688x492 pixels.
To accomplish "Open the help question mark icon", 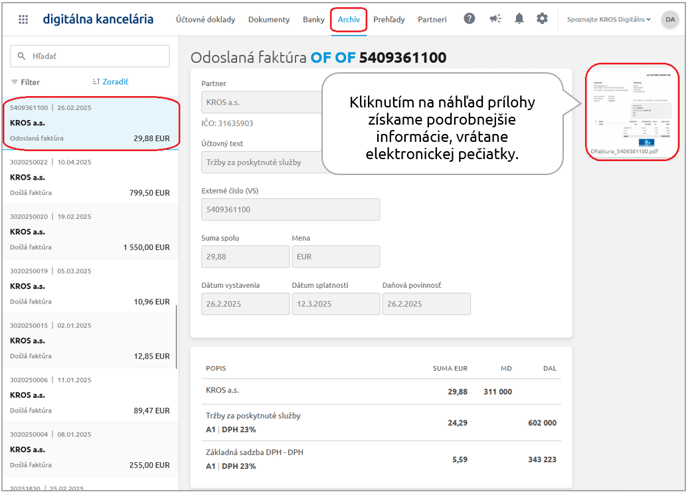I will click(x=469, y=18).
